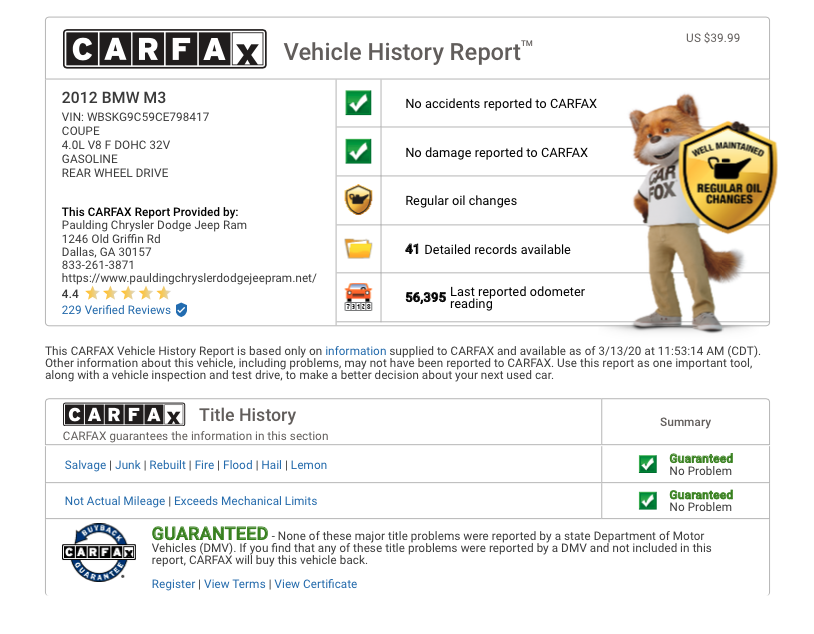Click the CARFAX logo in Title History section

click(x=124, y=415)
